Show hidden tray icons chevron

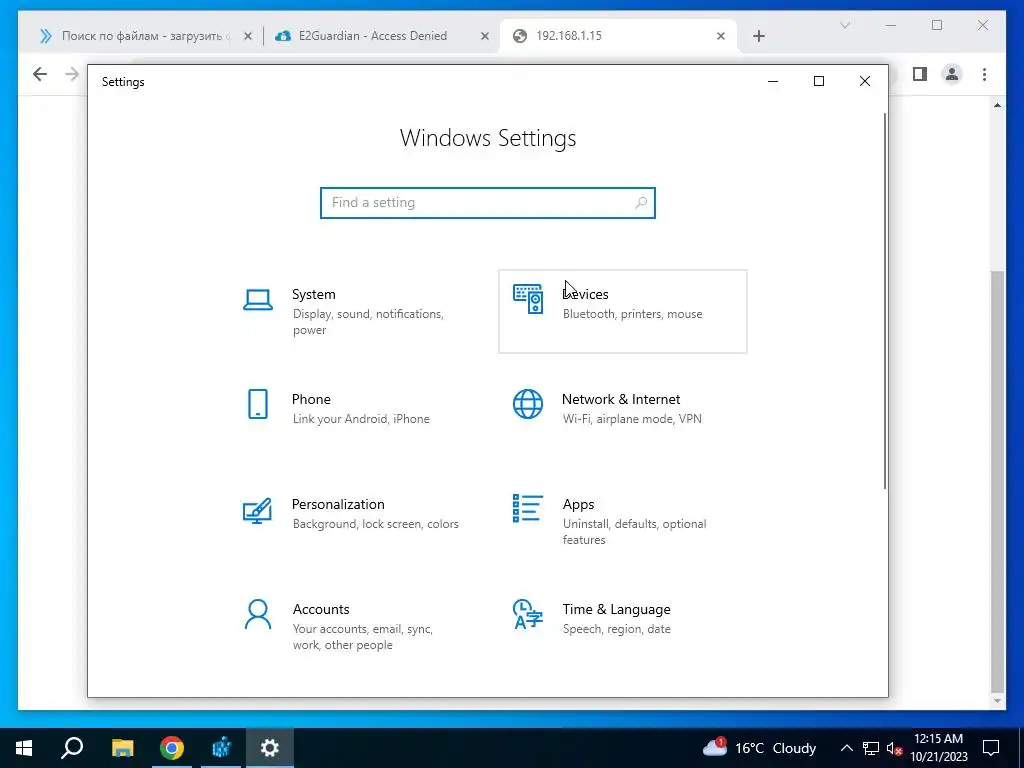click(x=846, y=748)
